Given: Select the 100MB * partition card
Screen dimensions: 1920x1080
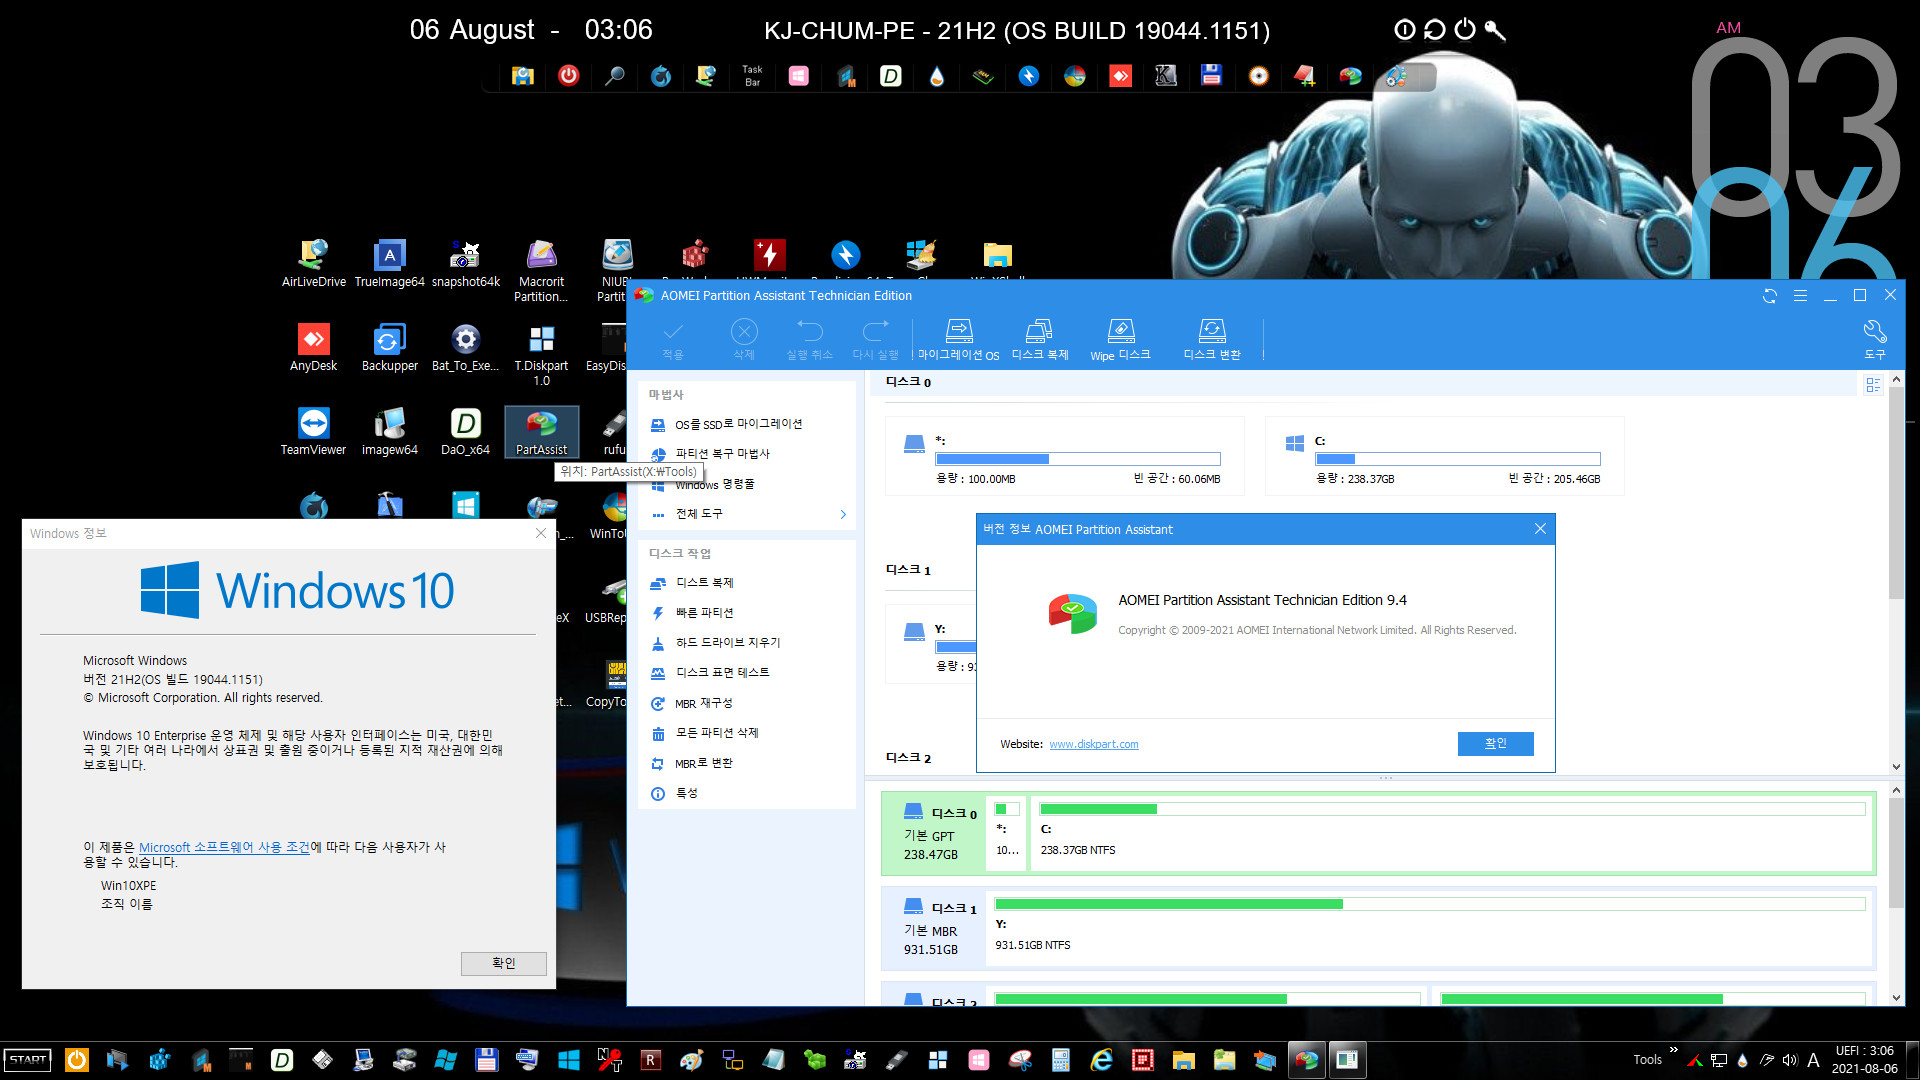Looking at the screenshot, I should [1064, 457].
